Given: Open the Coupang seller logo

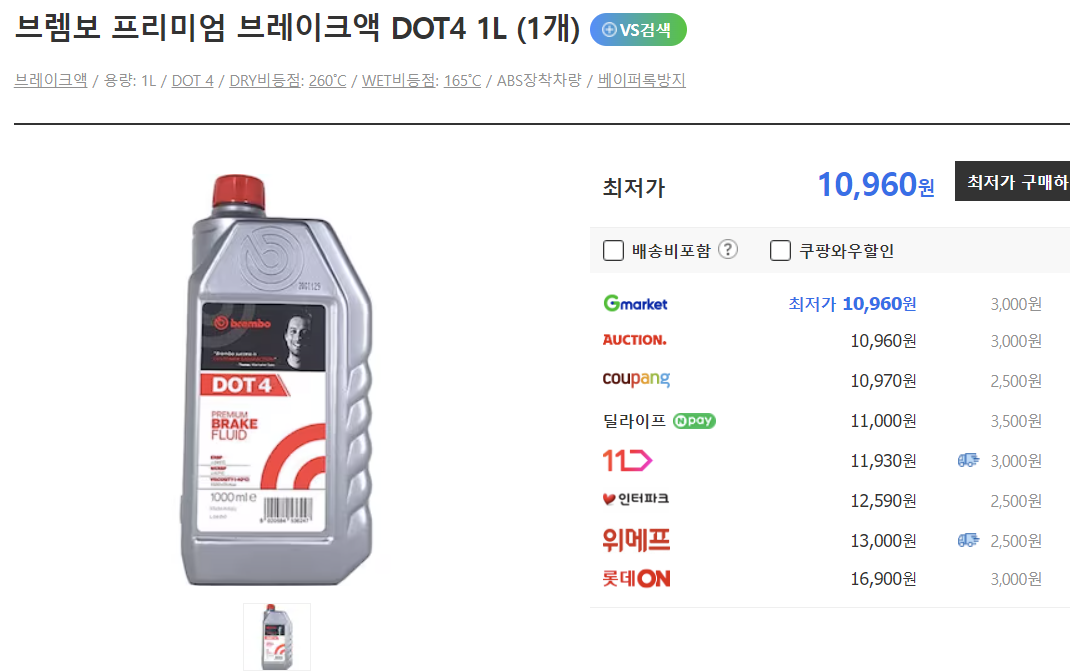Looking at the screenshot, I should click(x=636, y=379).
